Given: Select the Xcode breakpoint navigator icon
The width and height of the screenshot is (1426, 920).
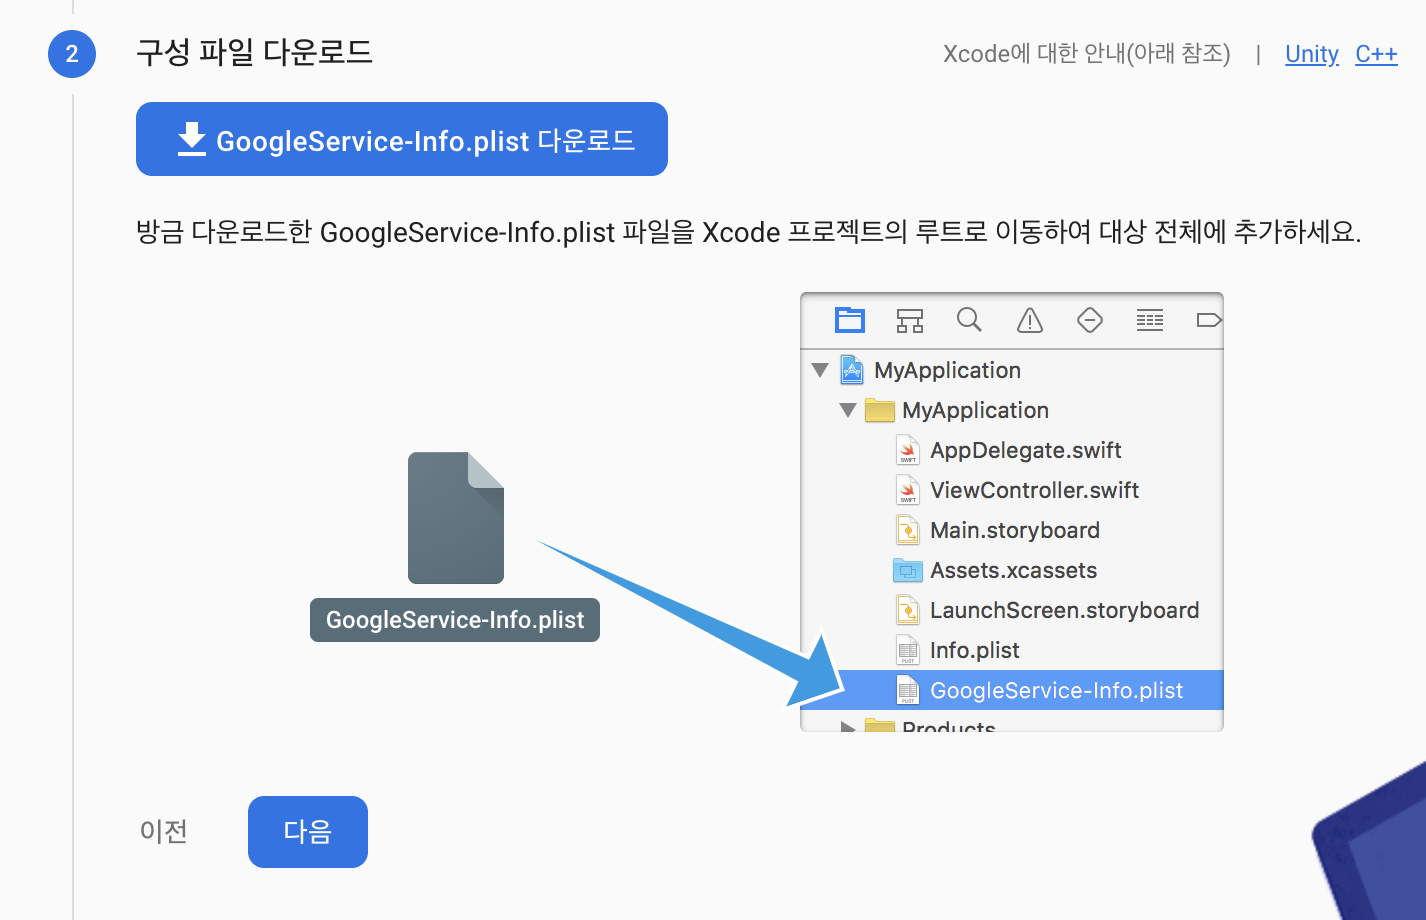Looking at the screenshot, I should [x=1209, y=320].
